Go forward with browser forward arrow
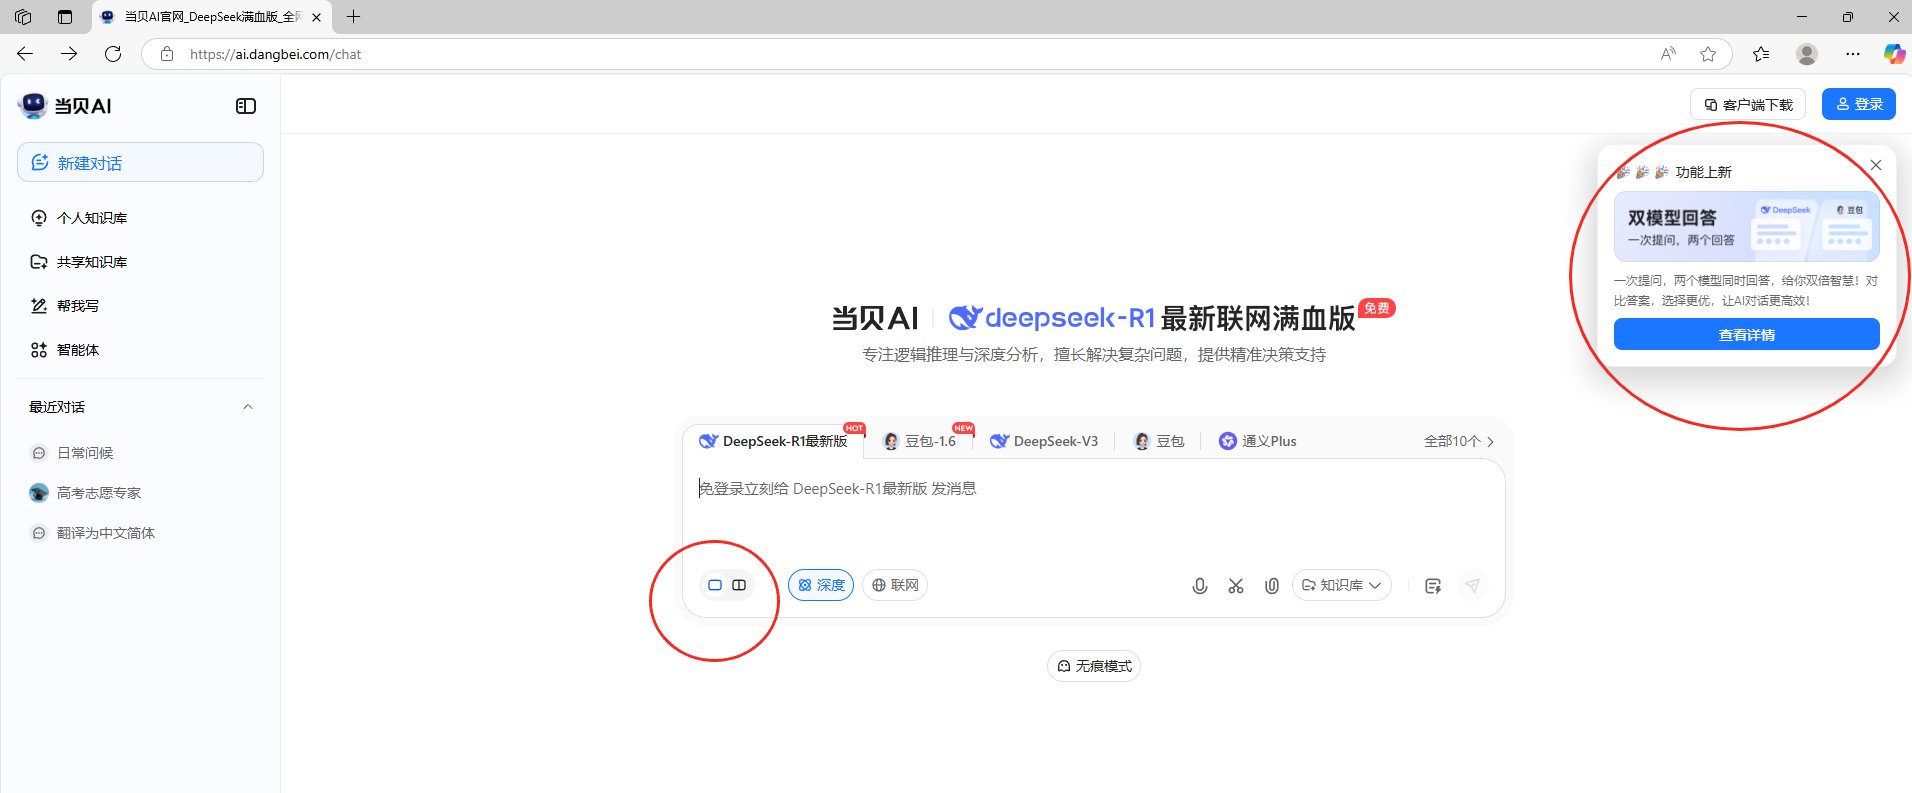The height and width of the screenshot is (793, 1912). tap(69, 54)
